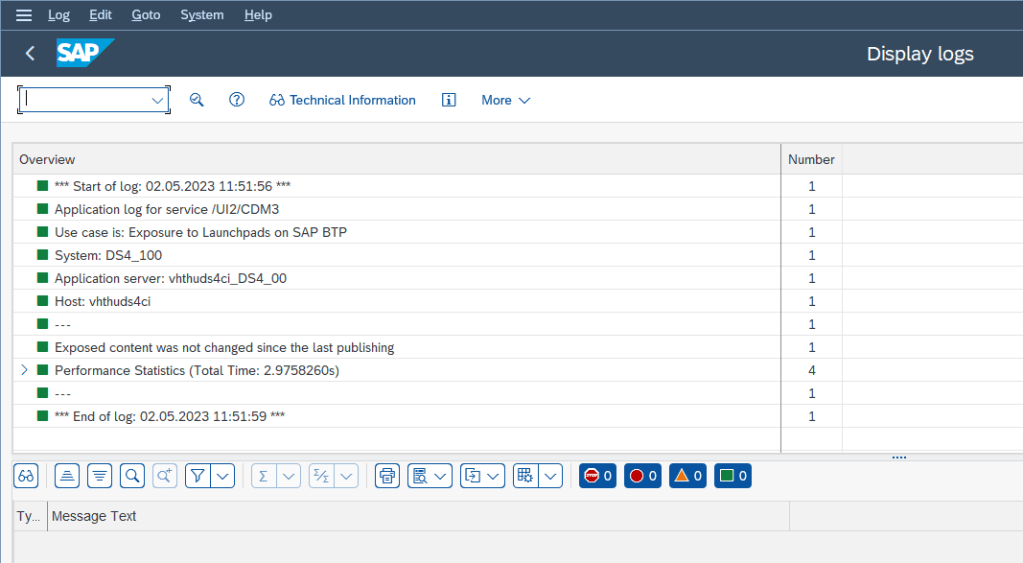Click the Details glasses icon in the lower toolbar
1023x563 pixels.
click(x=26, y=476)
